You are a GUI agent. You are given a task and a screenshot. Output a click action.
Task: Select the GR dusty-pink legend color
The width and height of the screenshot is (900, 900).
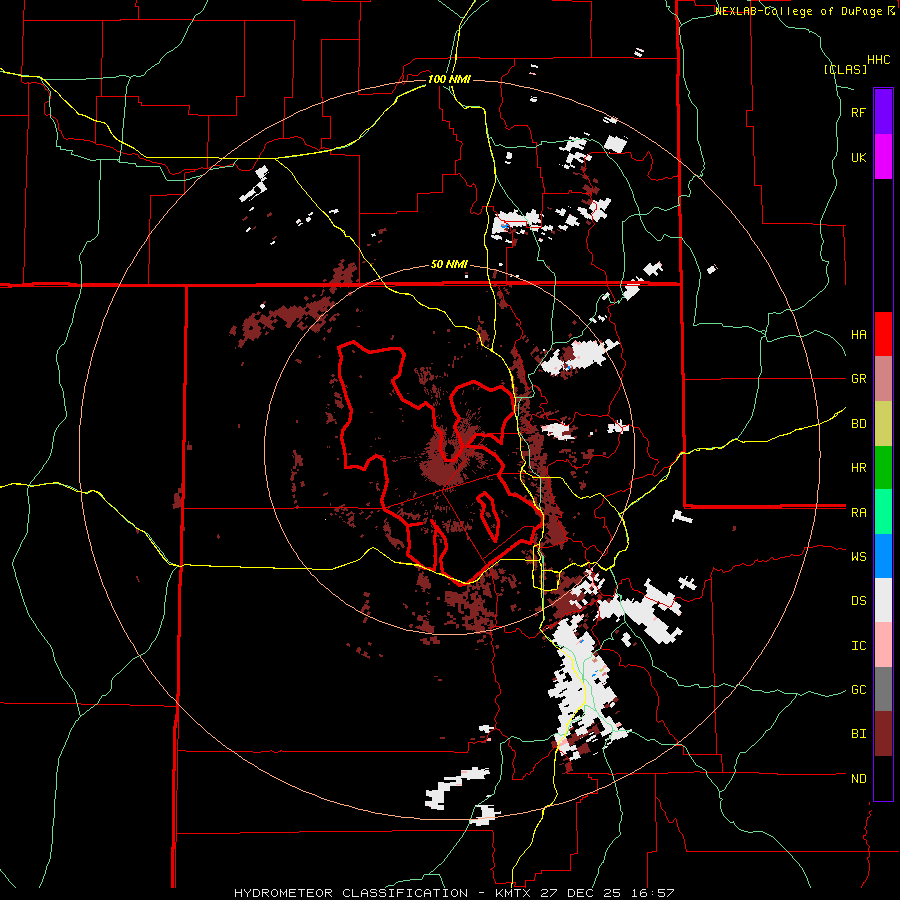(883, 379)
